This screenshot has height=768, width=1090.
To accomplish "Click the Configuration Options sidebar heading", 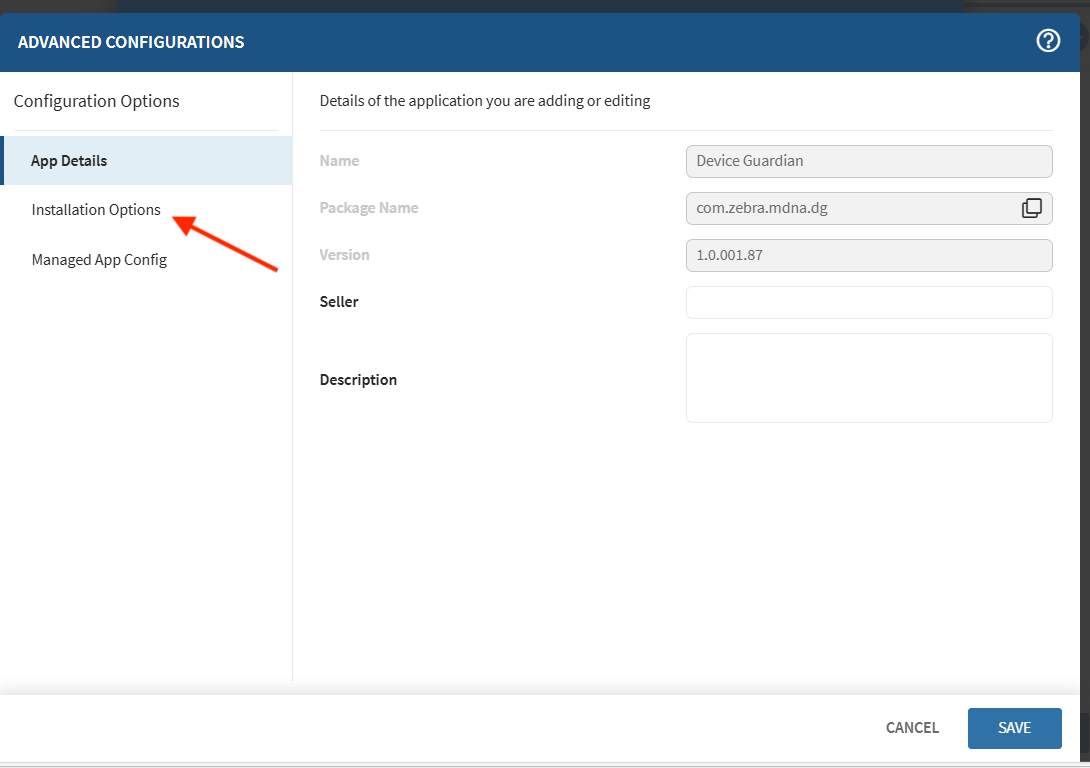I will coord(97,101).
